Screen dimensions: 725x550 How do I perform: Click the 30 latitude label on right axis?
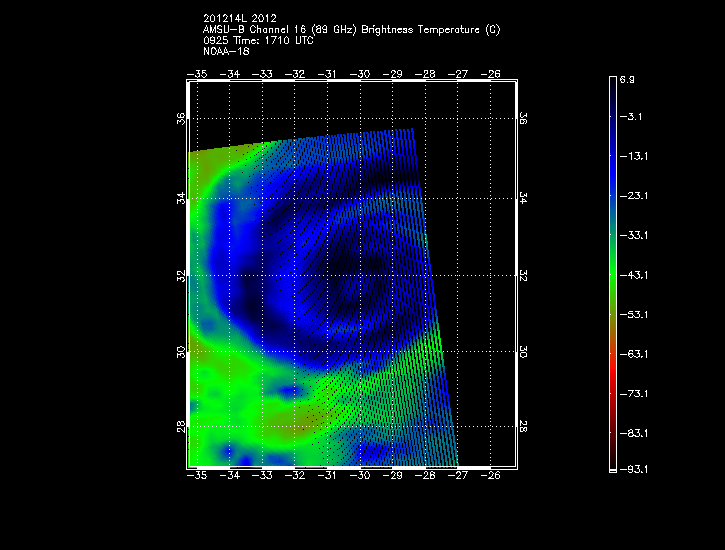[x=524, y=352]
